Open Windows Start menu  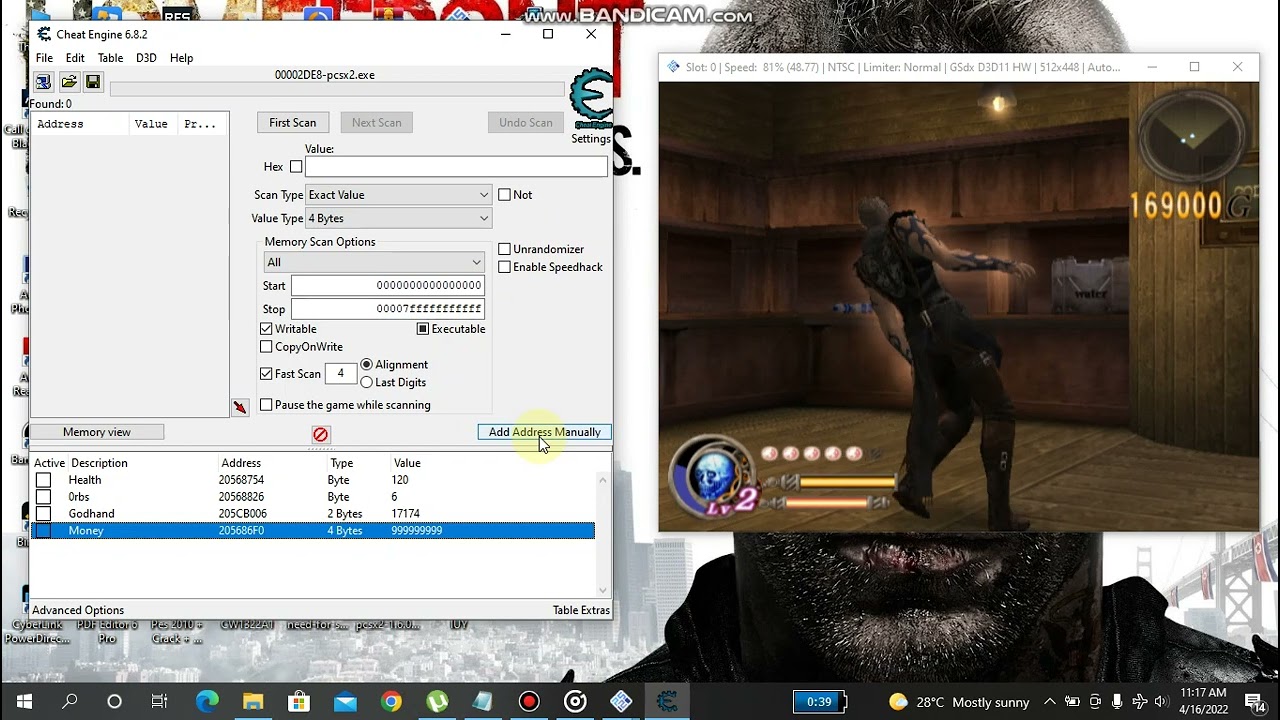click(x=24, y=701)
